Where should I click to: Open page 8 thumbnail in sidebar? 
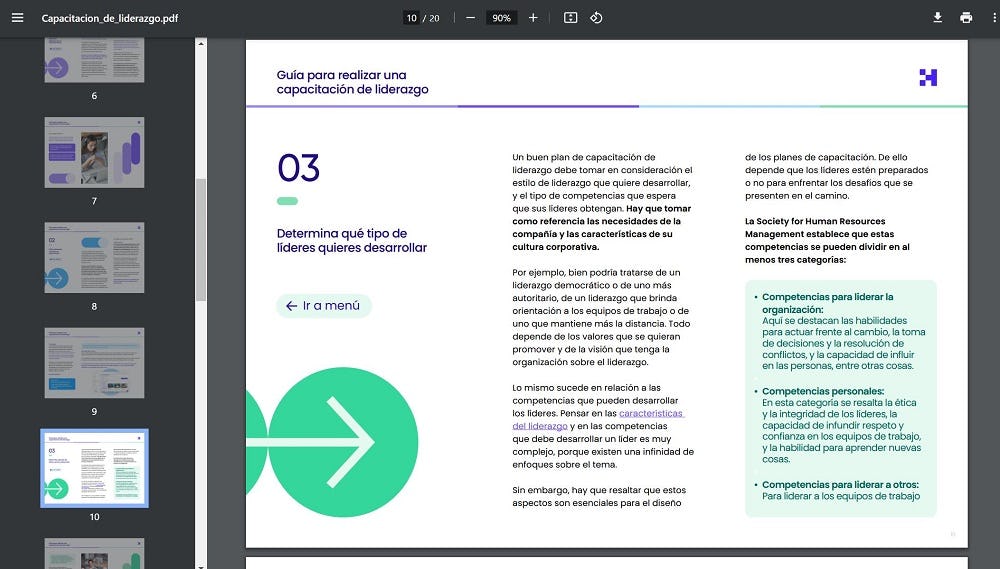[x=94, y=257]
